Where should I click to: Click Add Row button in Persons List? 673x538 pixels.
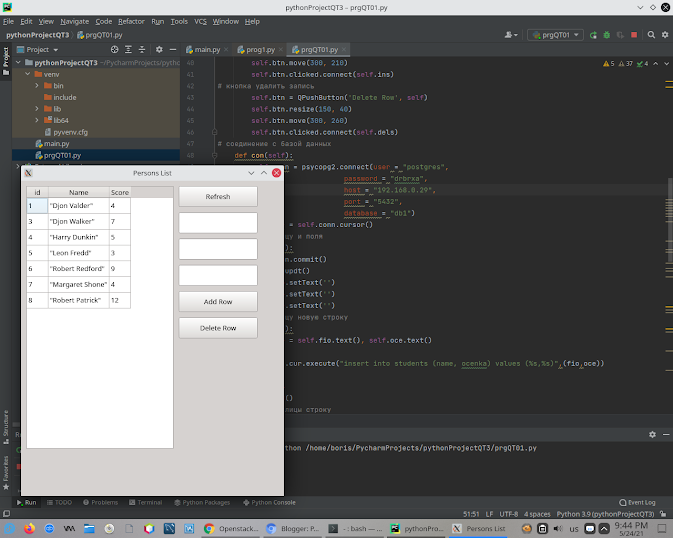click(218, 301)
